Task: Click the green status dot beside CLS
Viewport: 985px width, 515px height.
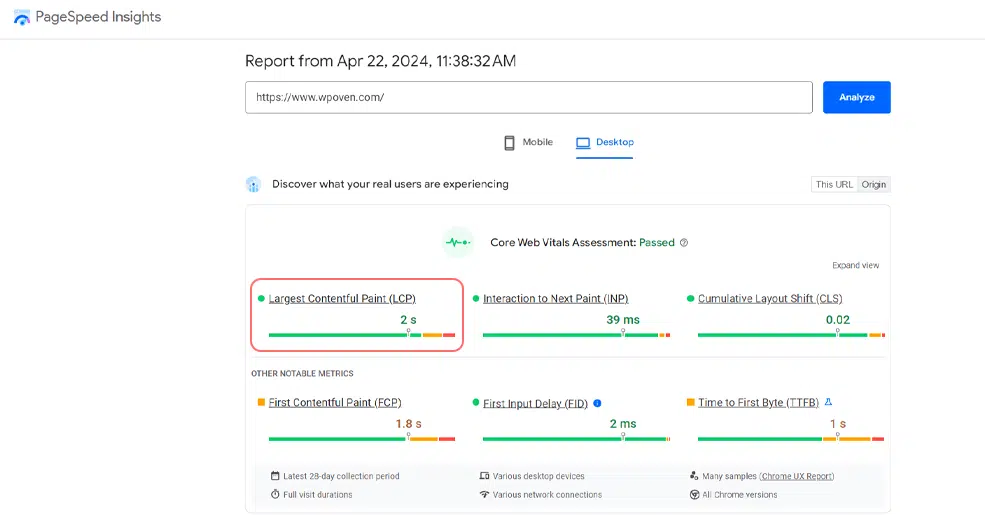Action: tap(690, 299)
